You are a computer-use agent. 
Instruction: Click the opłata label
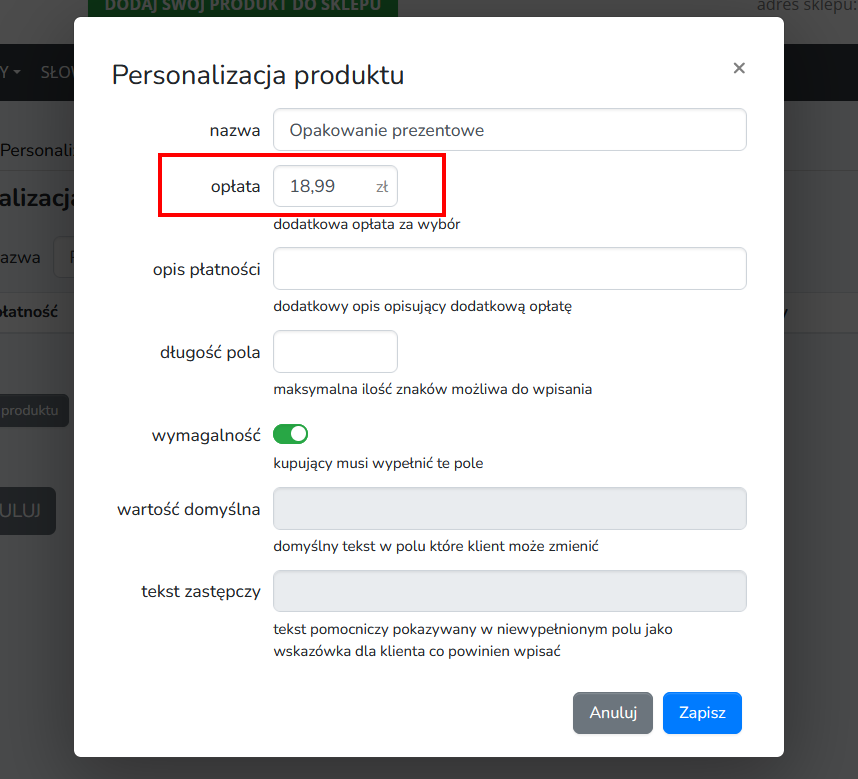point(235,187)
